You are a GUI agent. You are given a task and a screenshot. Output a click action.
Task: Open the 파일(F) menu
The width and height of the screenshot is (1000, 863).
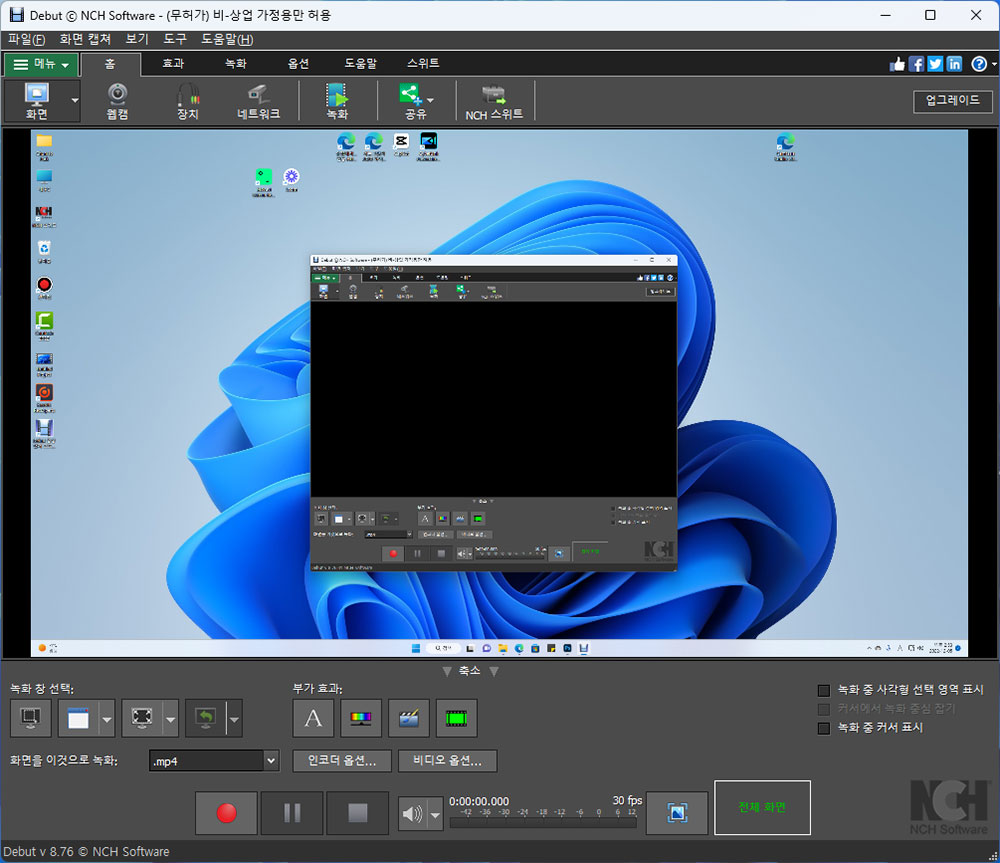pyautogui.click(x=26, y=40)
